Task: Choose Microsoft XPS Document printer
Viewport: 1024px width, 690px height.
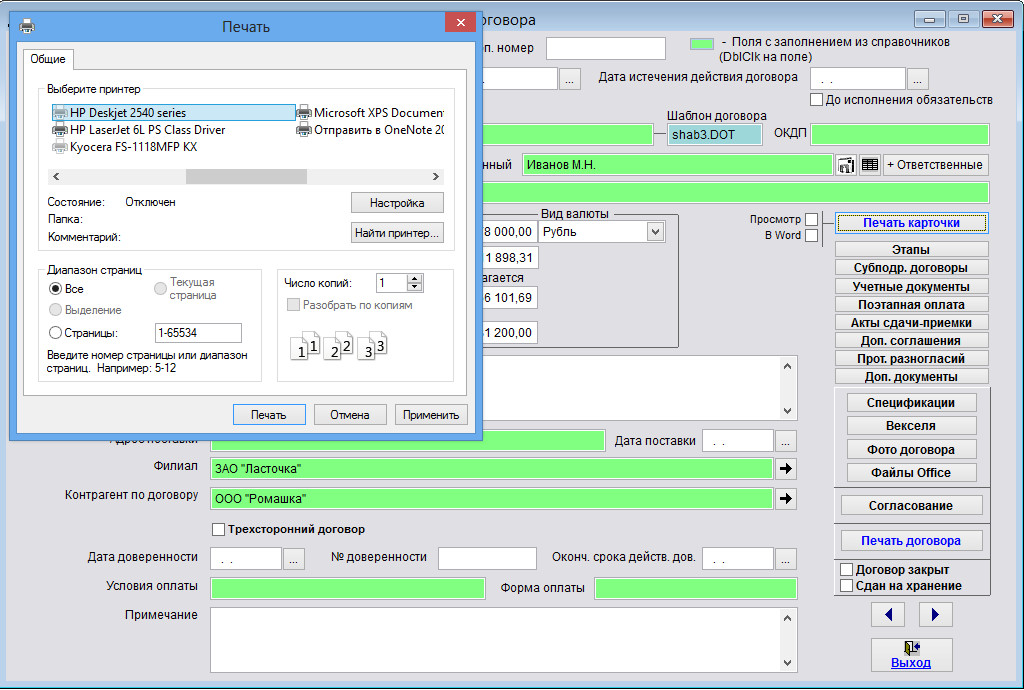Action: point(377,113)
